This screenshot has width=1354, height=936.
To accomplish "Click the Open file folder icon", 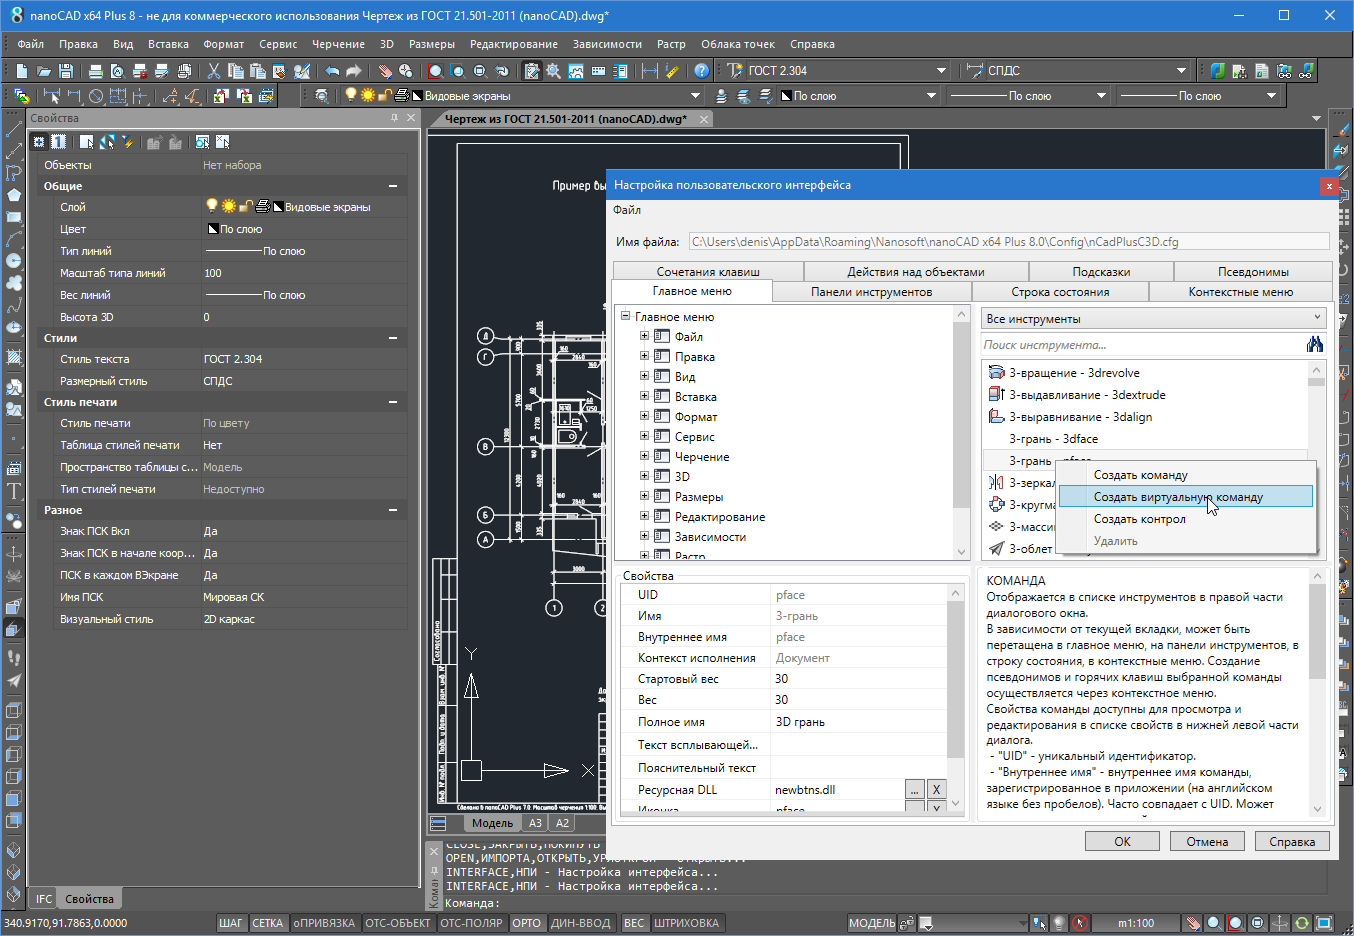I will point(44,71).
